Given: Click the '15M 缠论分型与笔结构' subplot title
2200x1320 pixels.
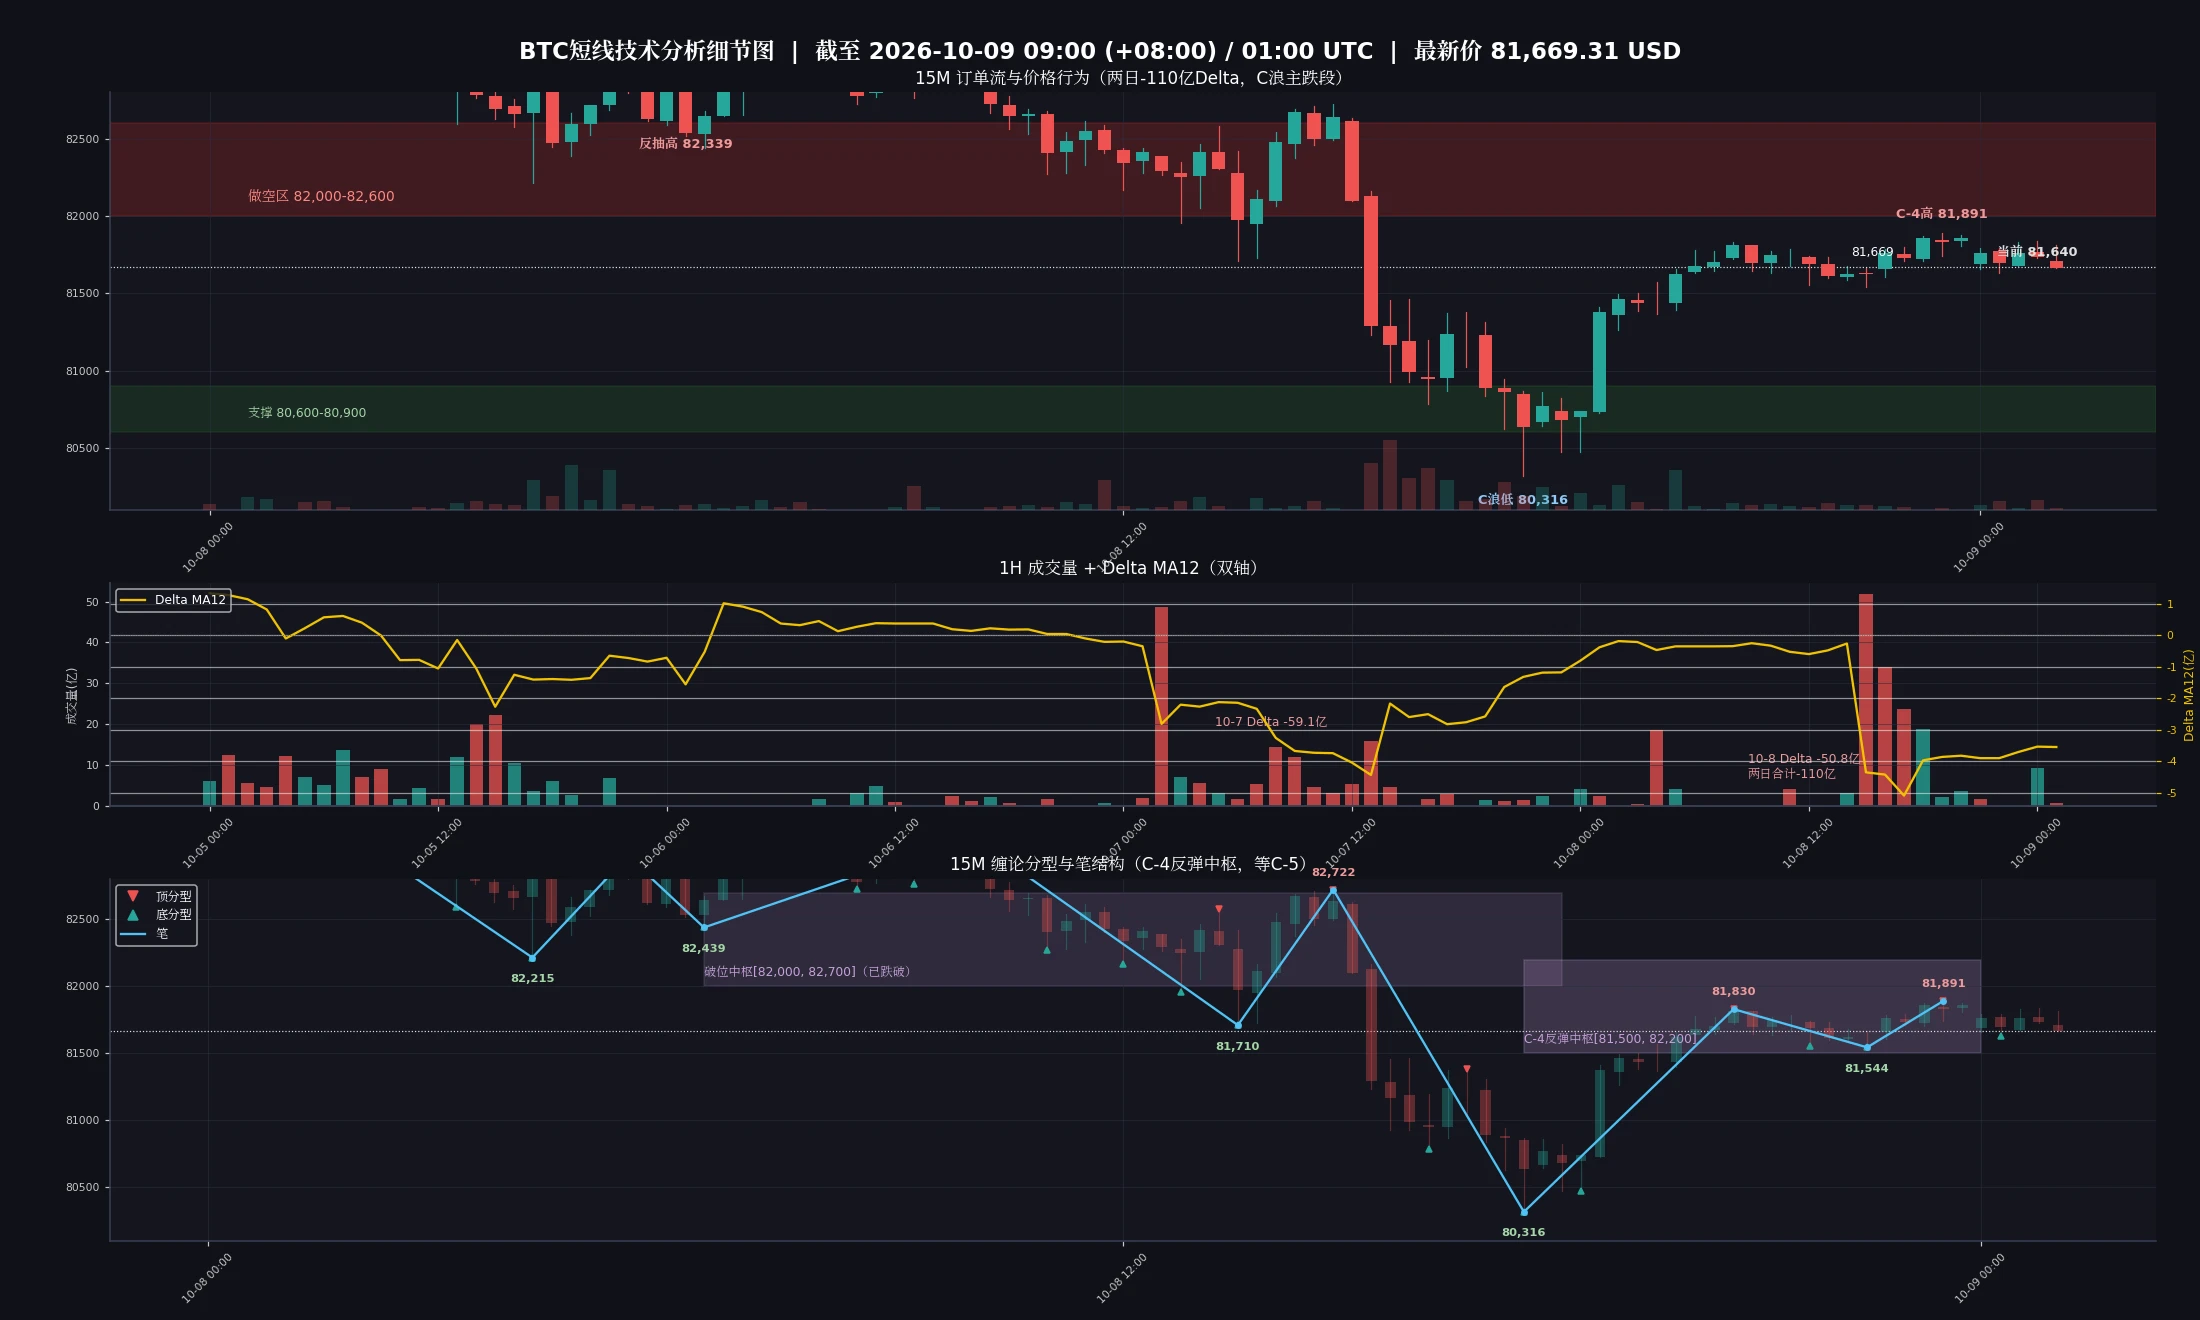Looking at the screenshot, I should 1132,864.
